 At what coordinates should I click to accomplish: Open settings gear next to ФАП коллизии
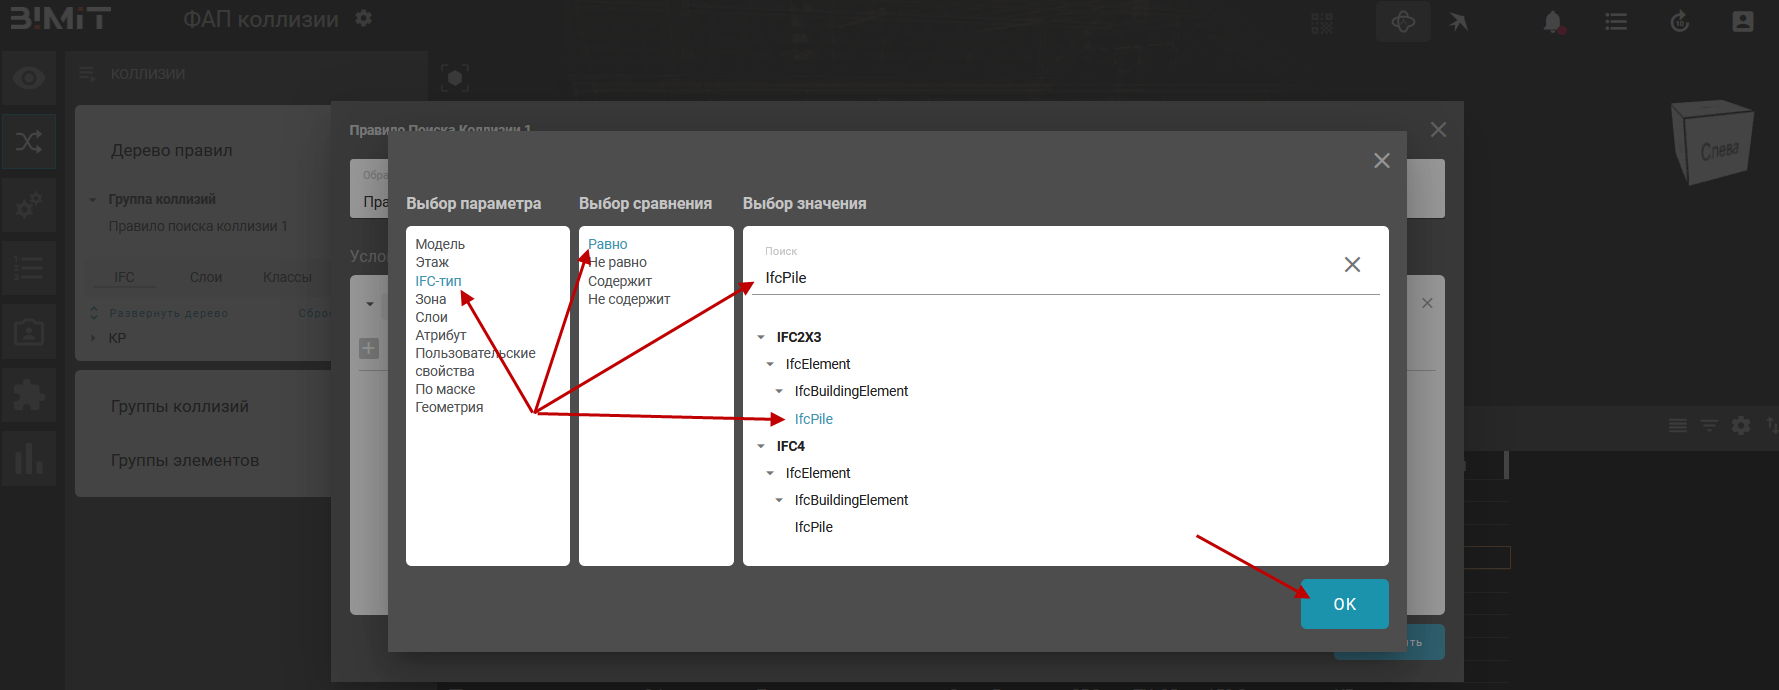[364, 19]
